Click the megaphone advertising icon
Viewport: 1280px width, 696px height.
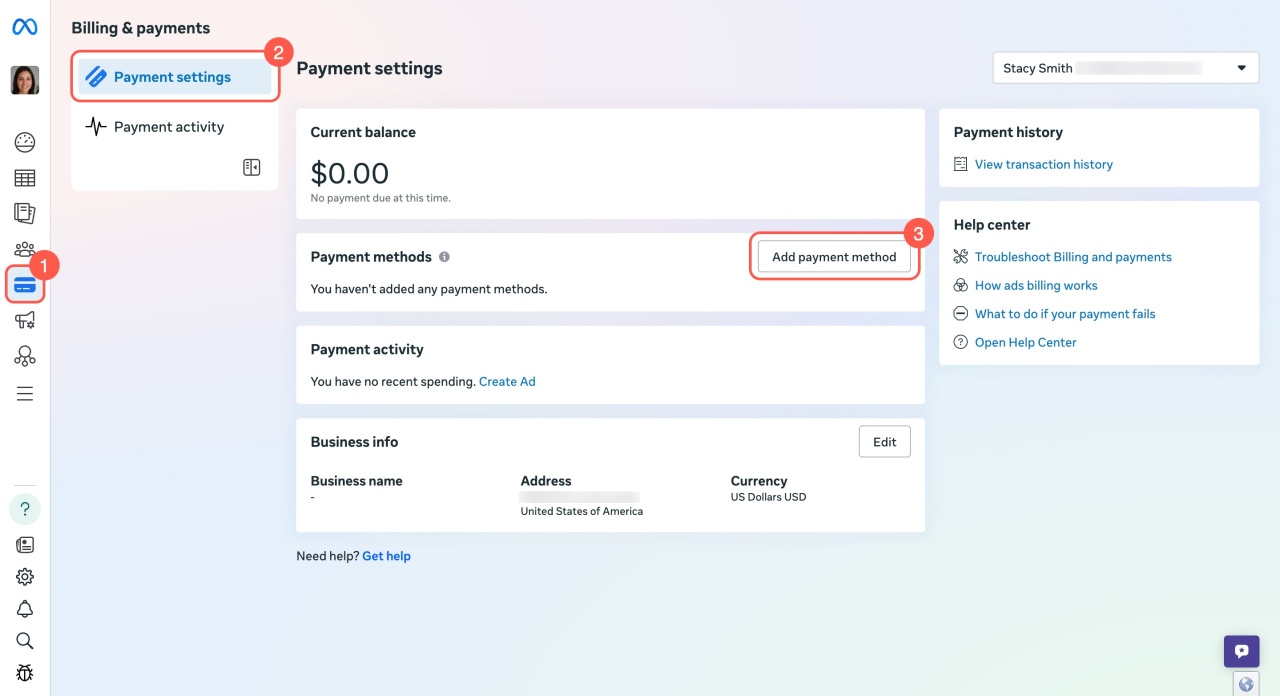coord(25,320)
